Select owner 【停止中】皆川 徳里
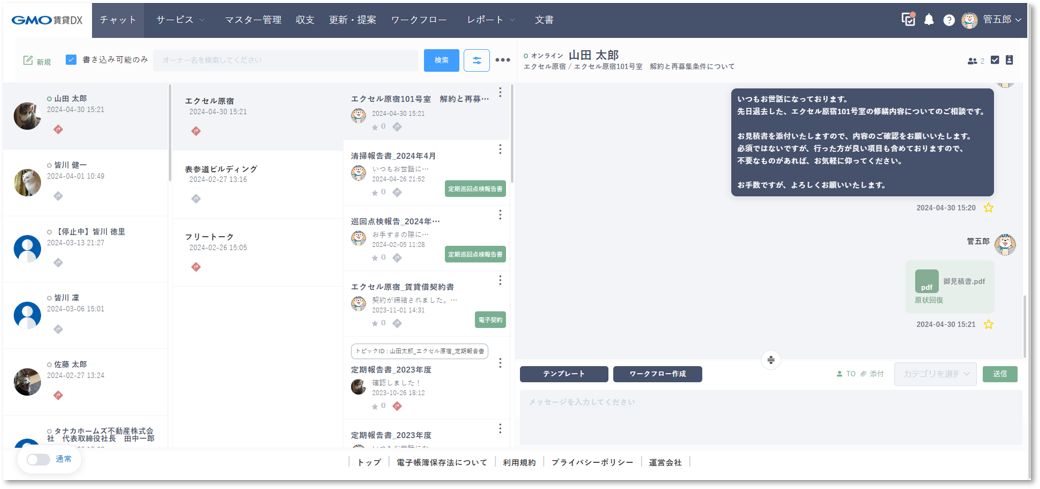This screenshot has width=1040, height=489. [x=85, y=249]
